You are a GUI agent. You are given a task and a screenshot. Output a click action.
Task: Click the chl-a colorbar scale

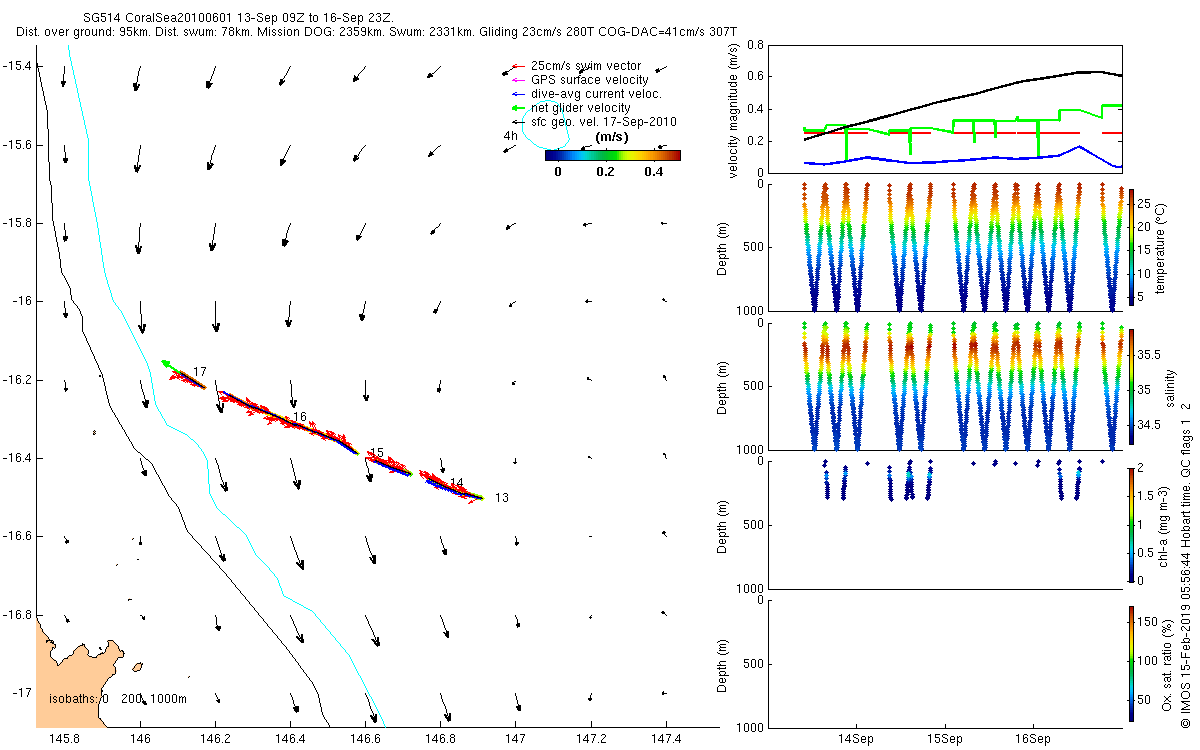(x=1131, y=524)
